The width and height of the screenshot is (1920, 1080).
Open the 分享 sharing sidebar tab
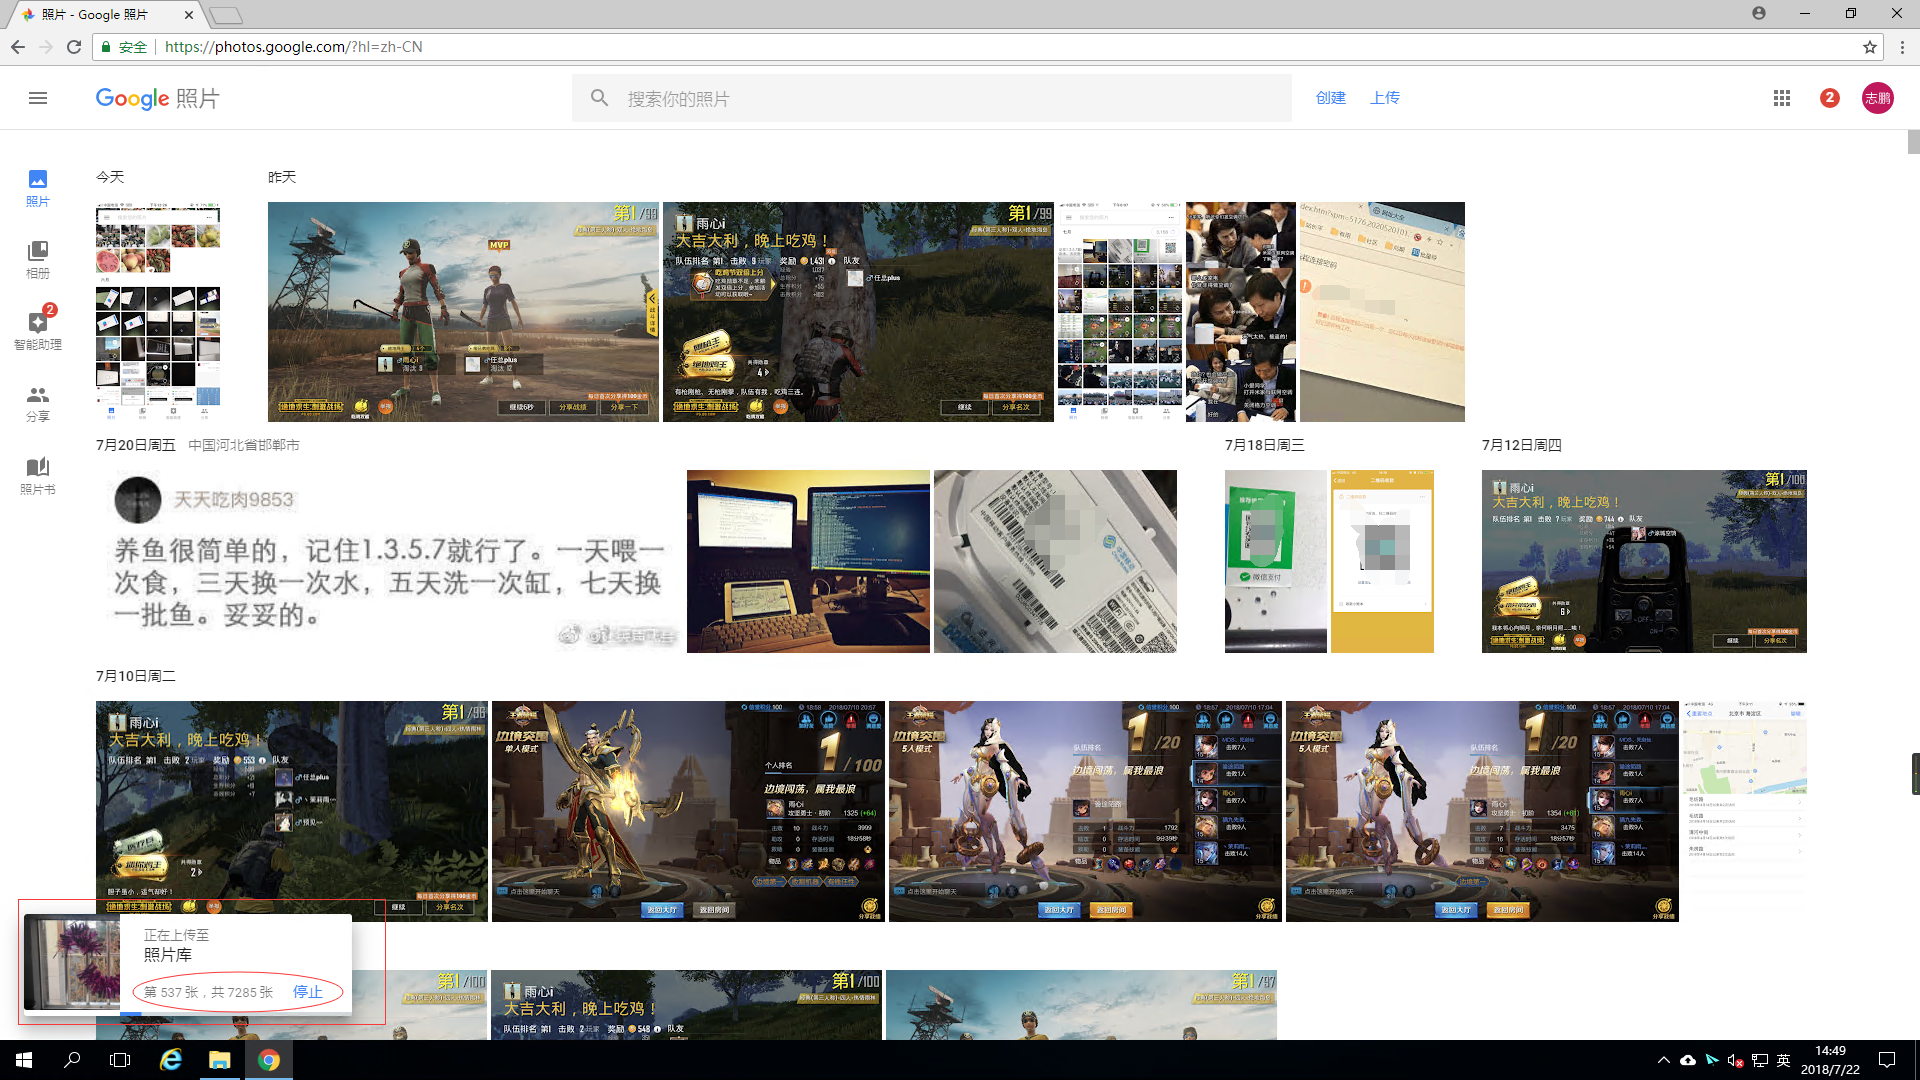38,404
